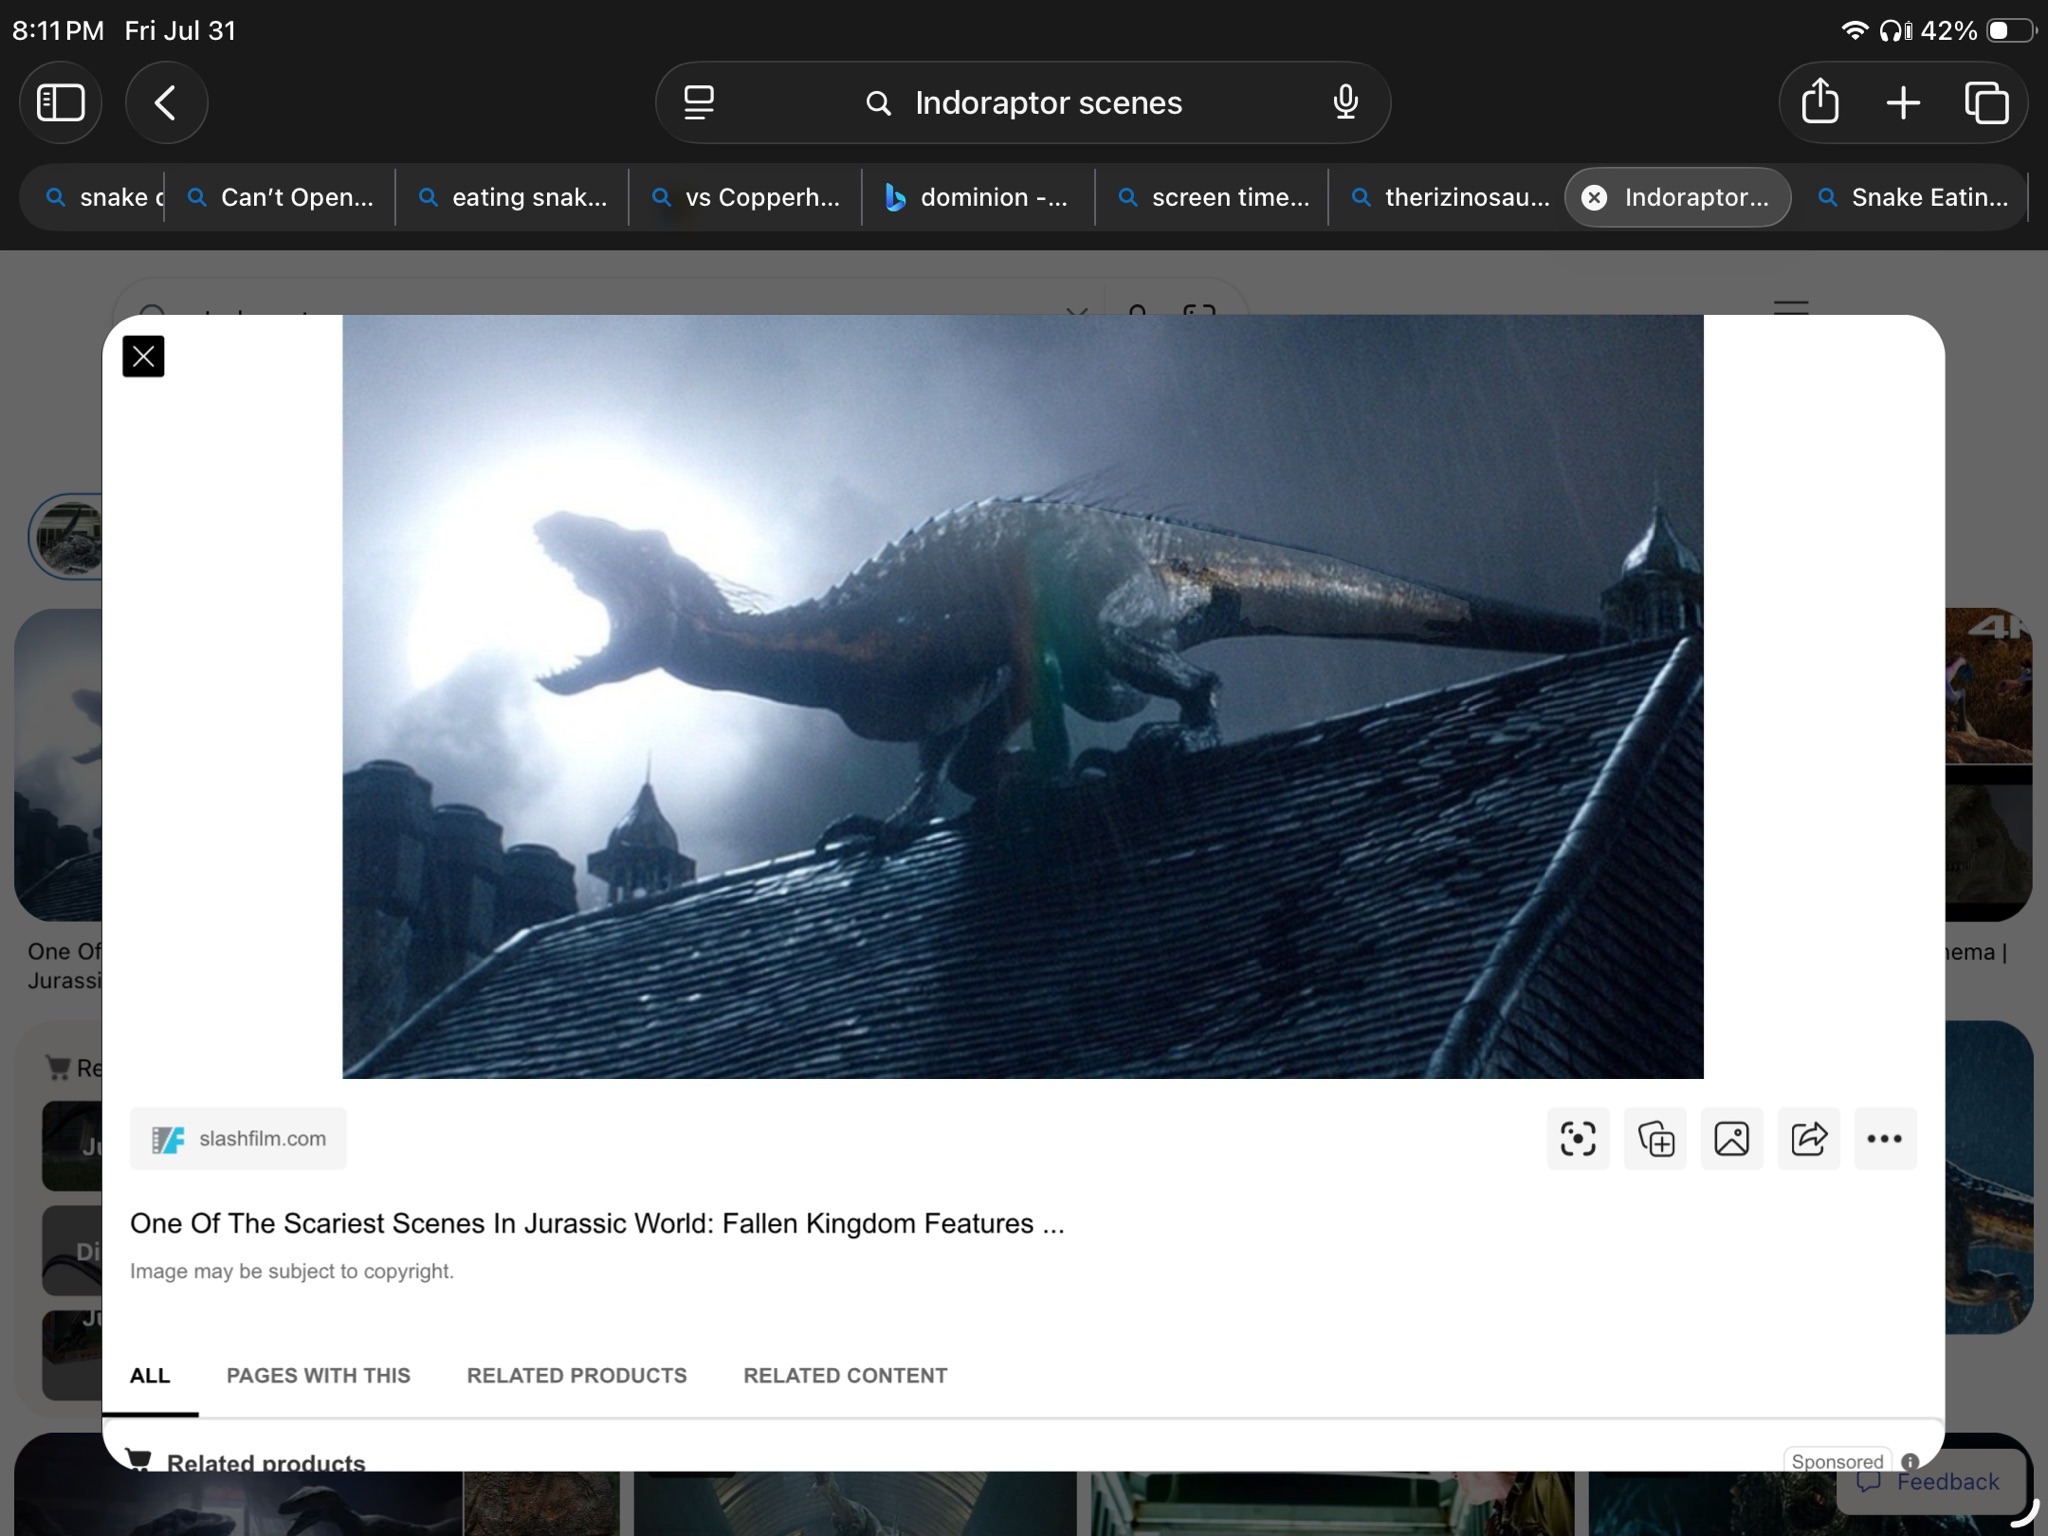This screenshot has width=2048, height=1536.
Task: Click the 'Sponsored' label
Action: pyautogui.click(x=1837, y=1461)
